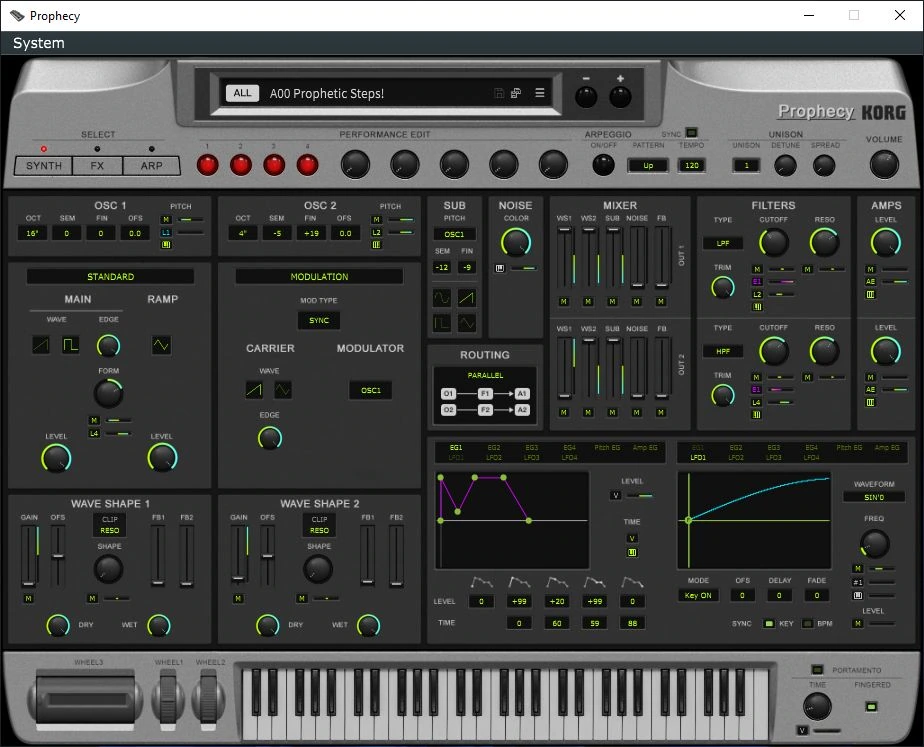Switch to the FX select tab

click(x=97, y=166)
